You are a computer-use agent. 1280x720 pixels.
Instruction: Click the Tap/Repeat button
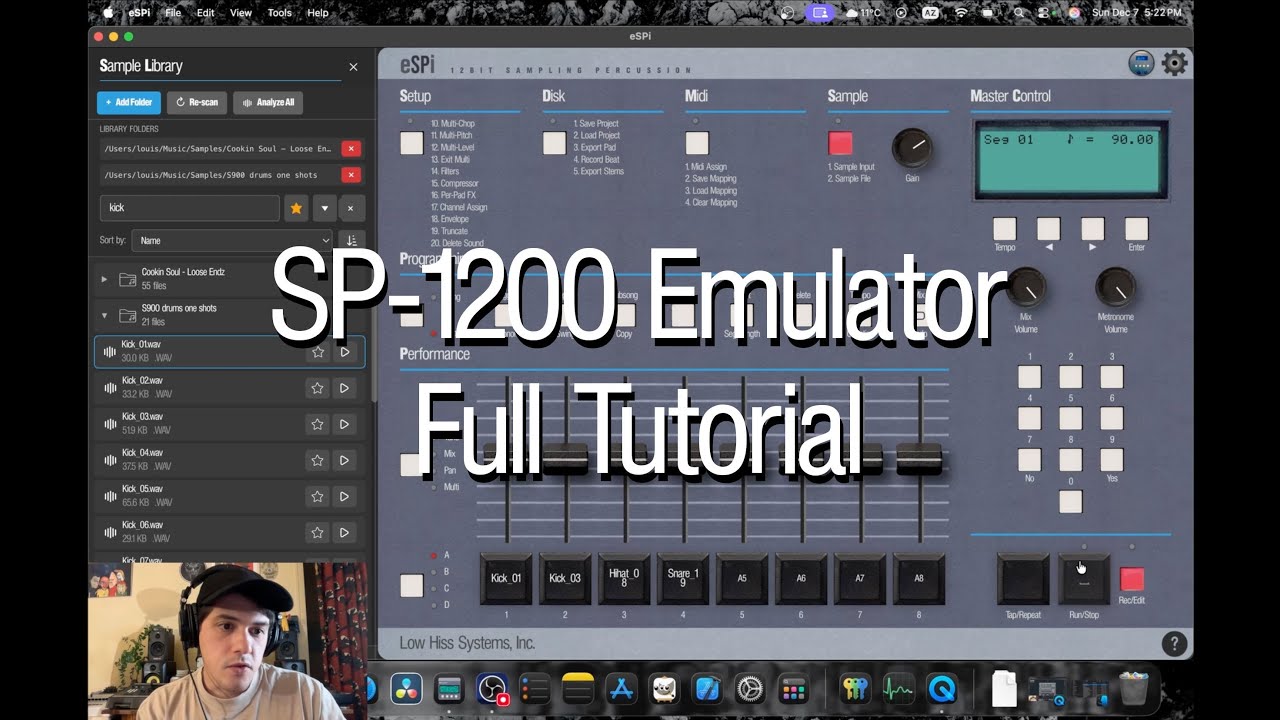1022,579
